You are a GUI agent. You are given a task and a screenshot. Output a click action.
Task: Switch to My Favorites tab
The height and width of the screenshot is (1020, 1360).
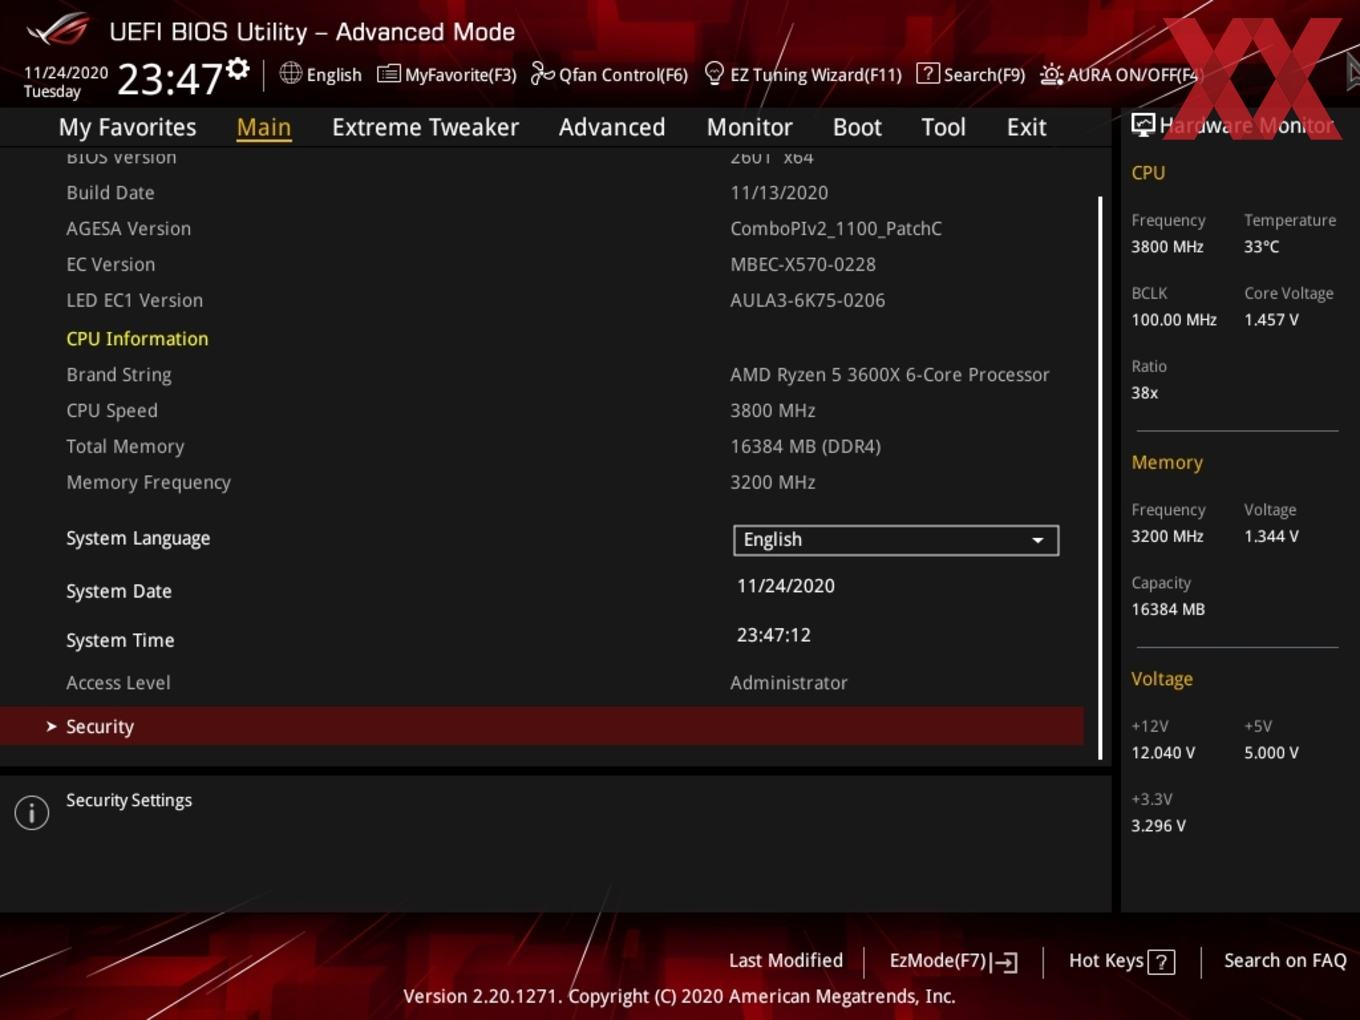click(127, 127)
